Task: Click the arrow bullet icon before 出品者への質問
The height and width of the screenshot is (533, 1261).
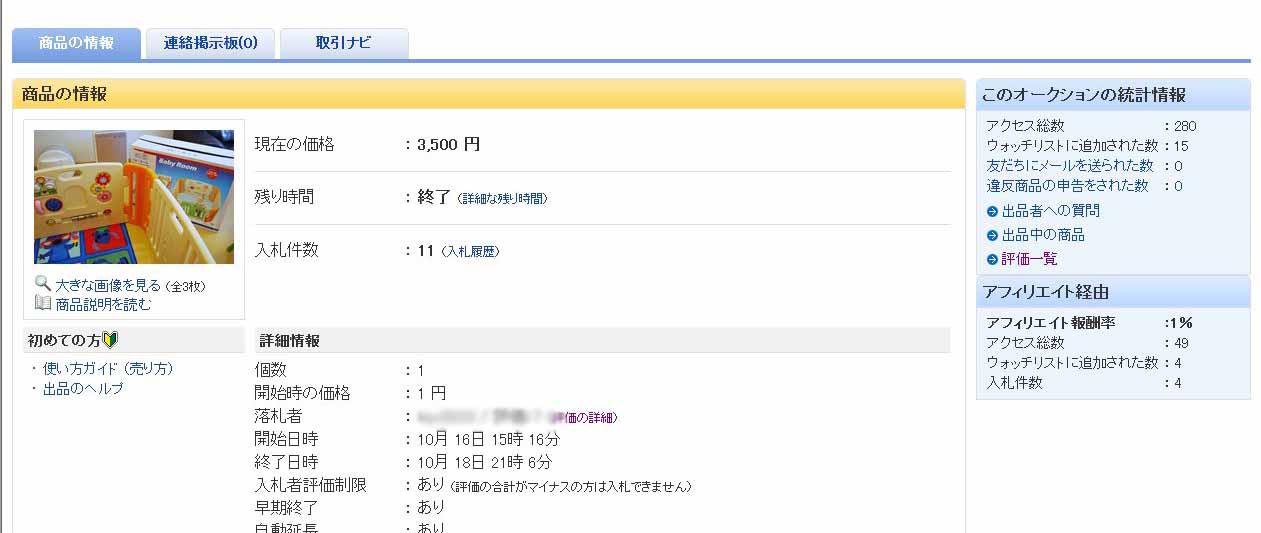Action: click(x=992, y=211)
